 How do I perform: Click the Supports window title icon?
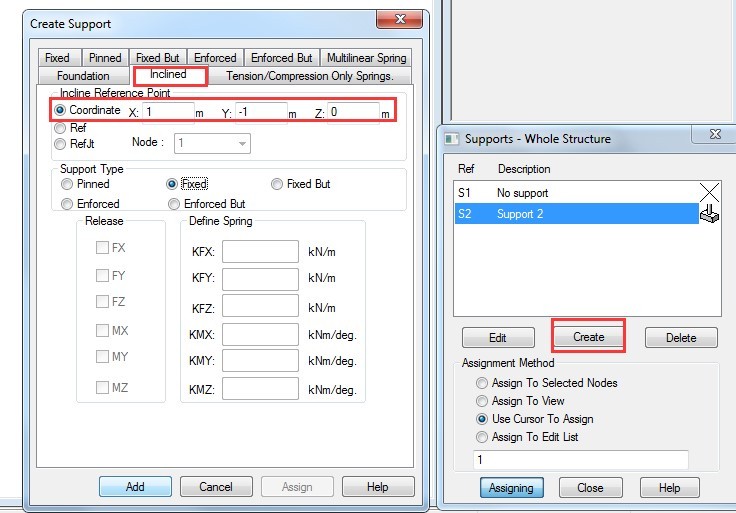452,139
